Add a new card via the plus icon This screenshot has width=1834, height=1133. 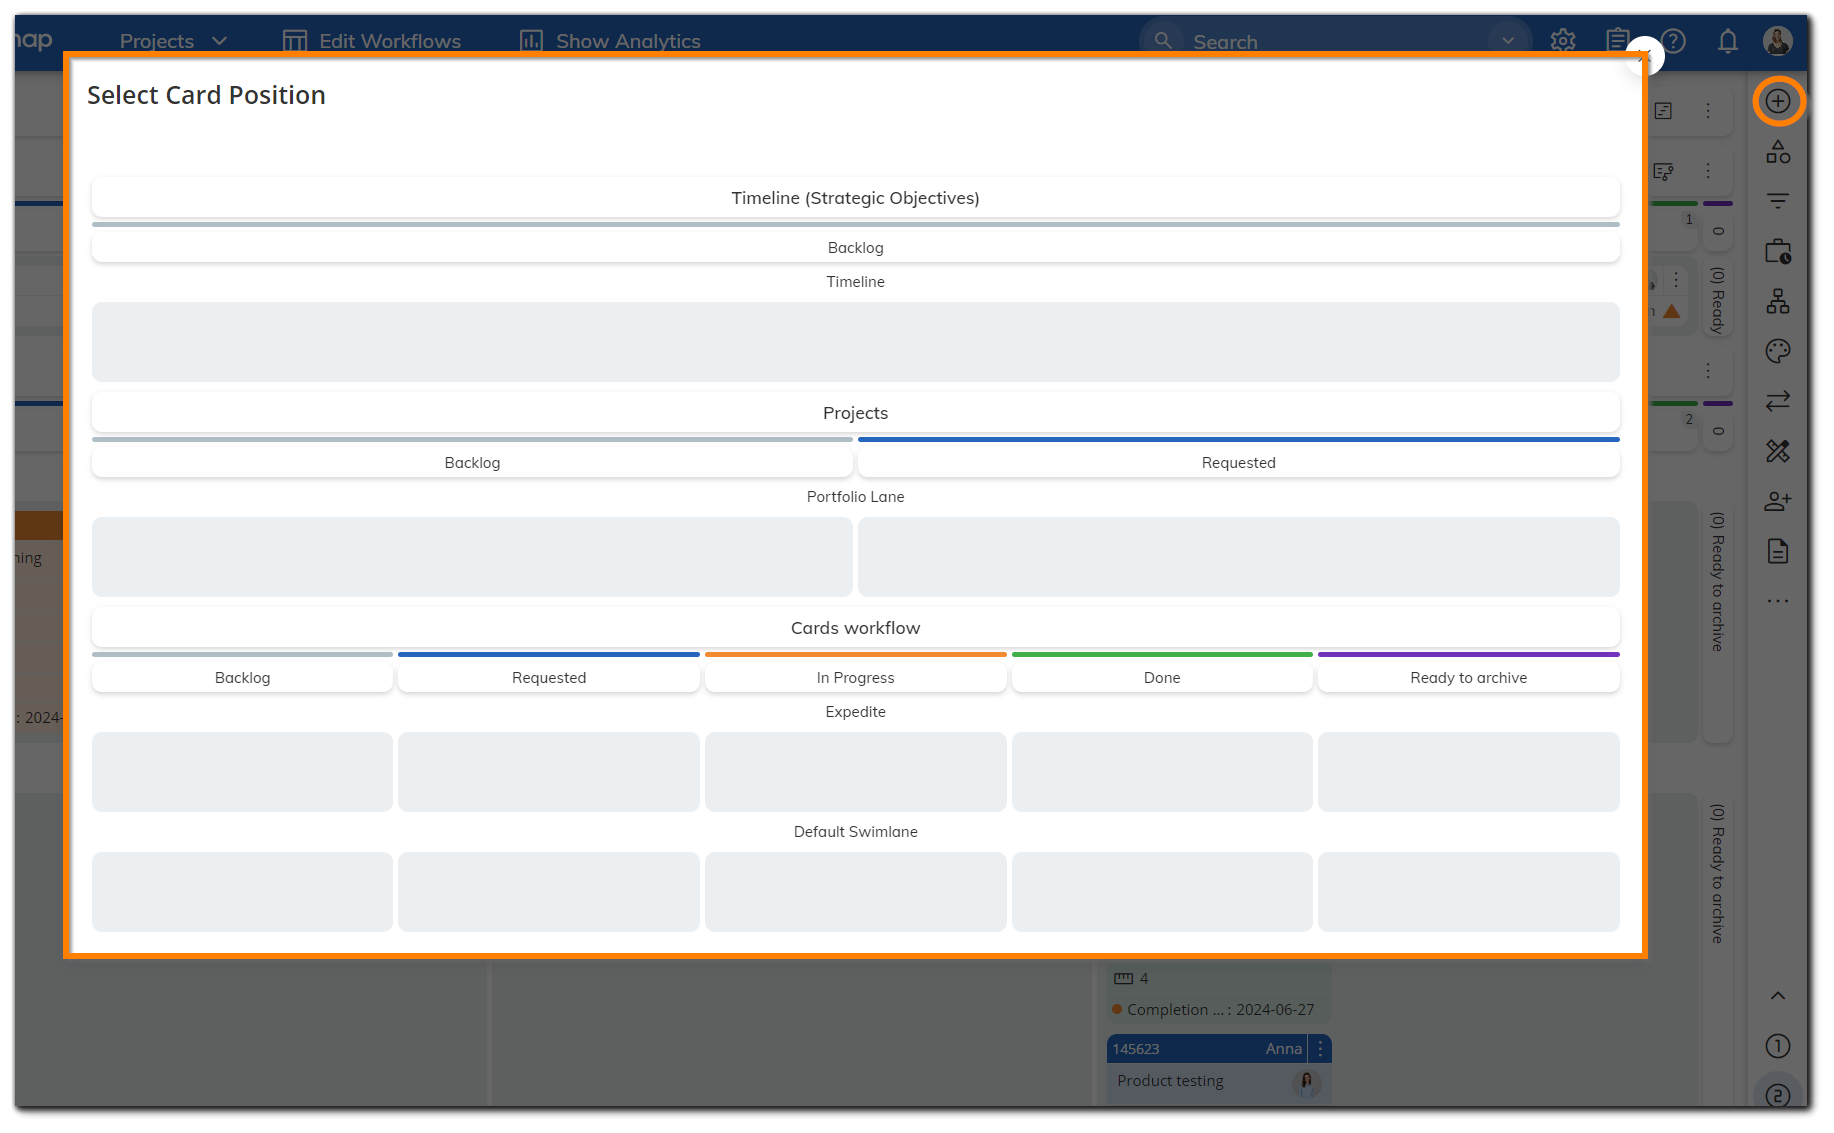coord(1778,101)
